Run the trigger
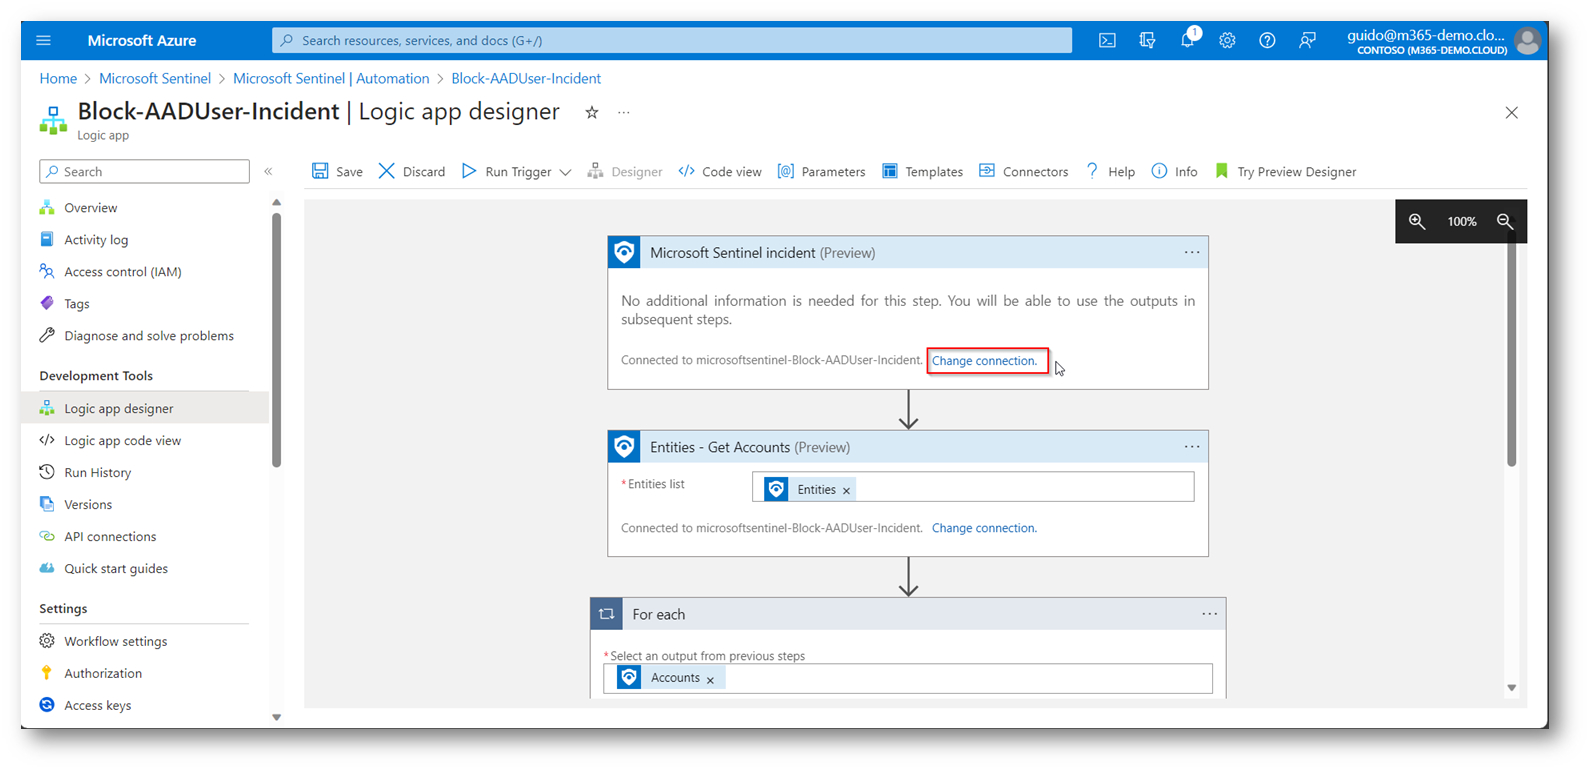Screen dimensions: 1591x771 (x=507, y=172)
